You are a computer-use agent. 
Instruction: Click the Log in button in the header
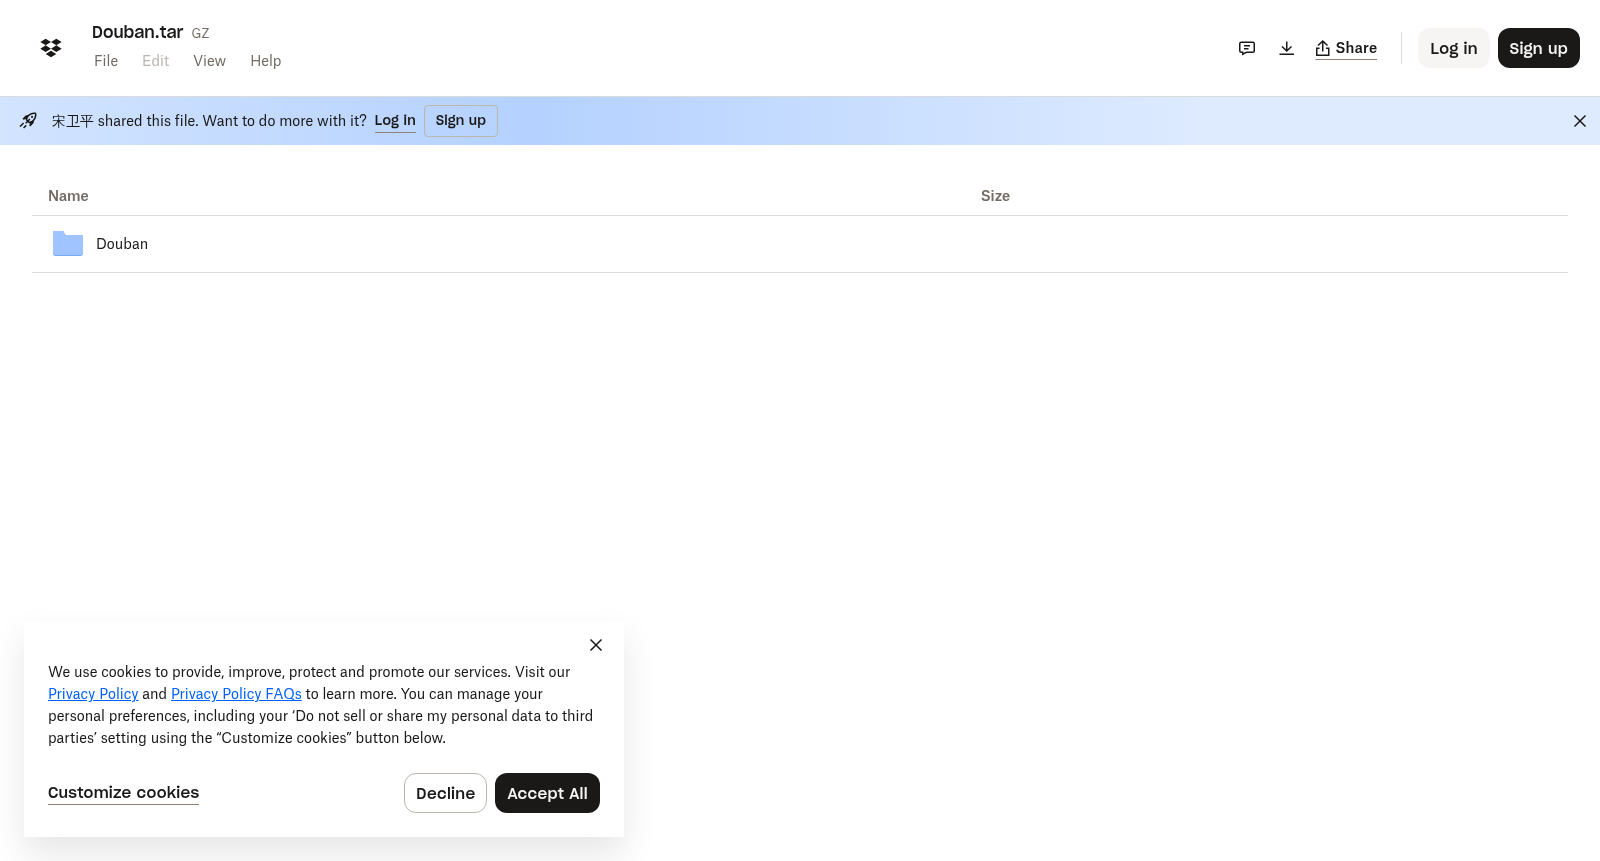pyautogui.click(x=1453, y=48)
